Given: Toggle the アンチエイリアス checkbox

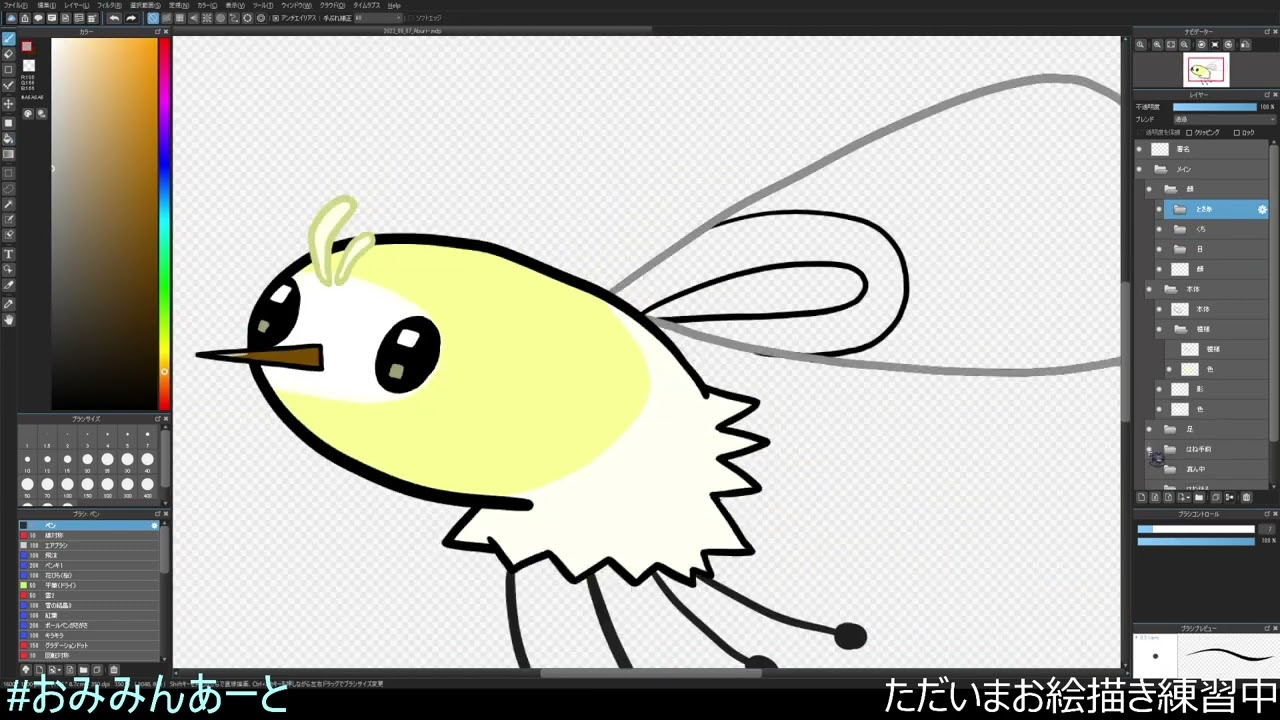Looking at the screenshot, I should 276,18.
